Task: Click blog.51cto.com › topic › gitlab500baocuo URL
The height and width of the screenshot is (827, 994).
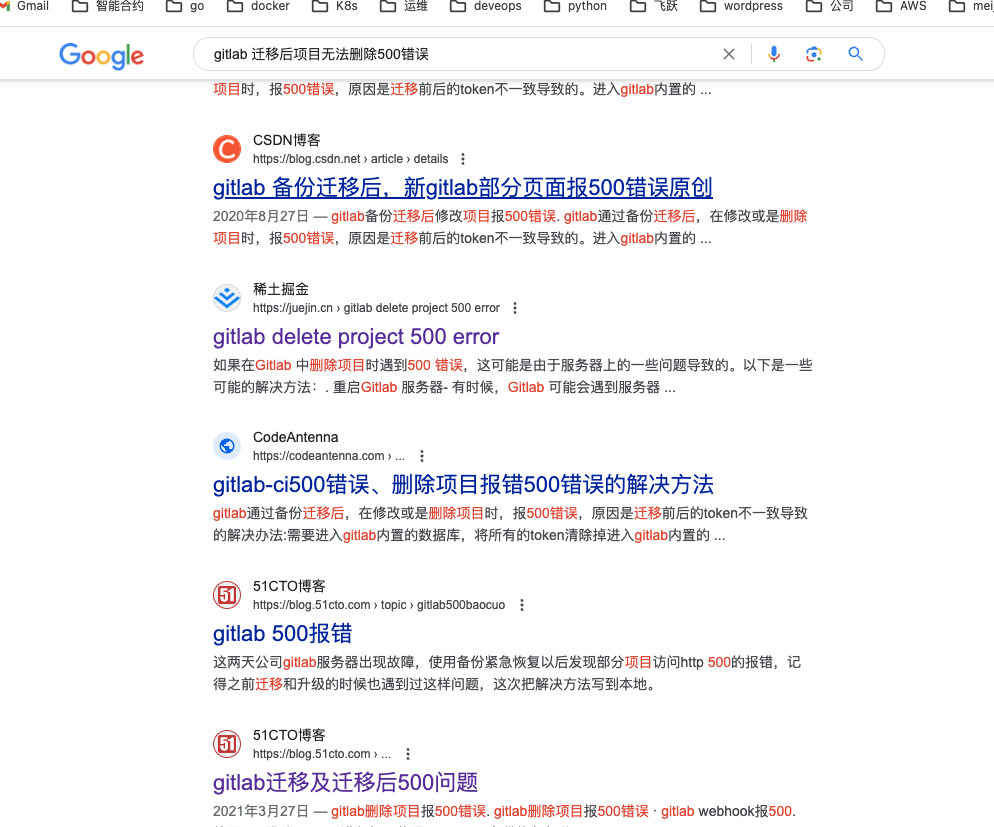Action: point(379,605)
